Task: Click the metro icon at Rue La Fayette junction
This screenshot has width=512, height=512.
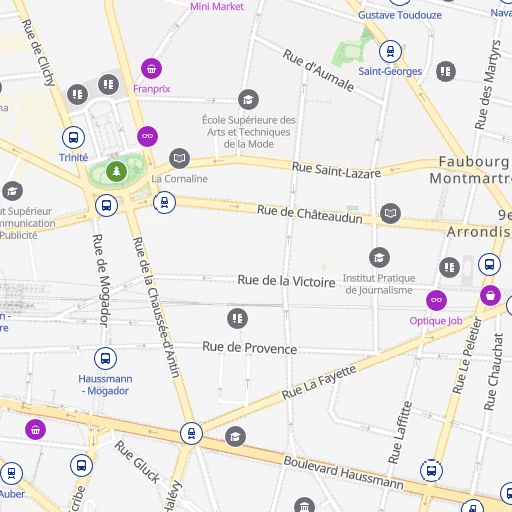Action: click(191, 433)
